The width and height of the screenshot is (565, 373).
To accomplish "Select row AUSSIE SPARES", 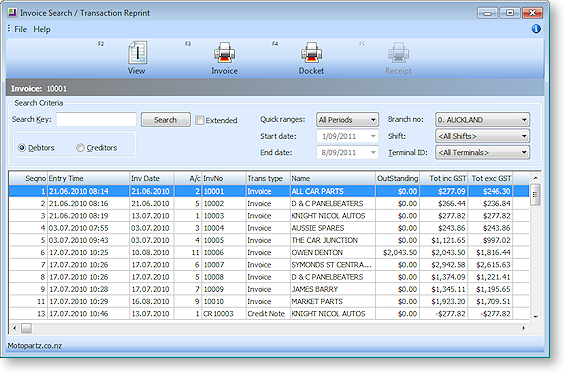I will [x=269, y=228].
